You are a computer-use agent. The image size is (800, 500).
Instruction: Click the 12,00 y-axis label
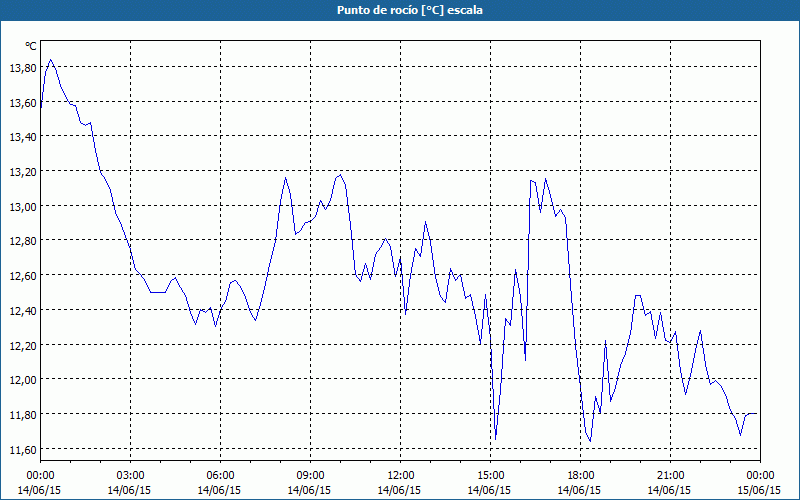23,381
